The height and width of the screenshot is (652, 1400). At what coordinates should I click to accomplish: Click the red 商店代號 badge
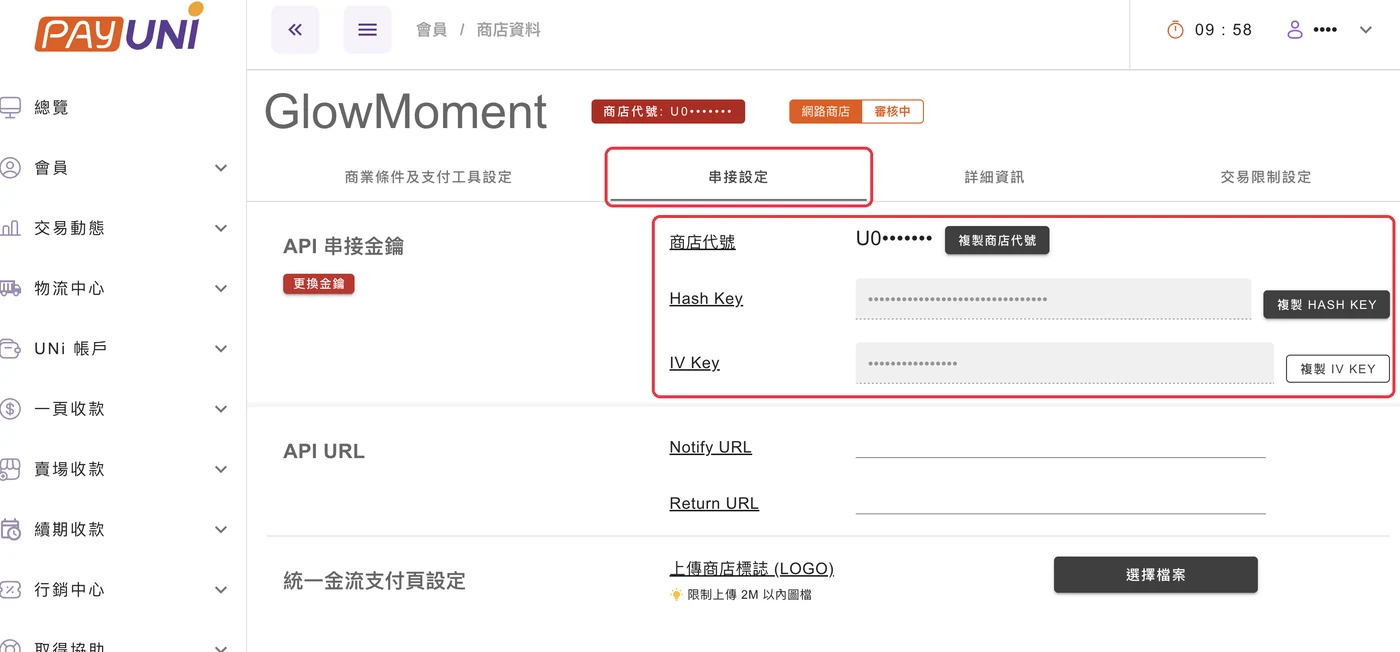pyautogui.click(x=668, y=111)
